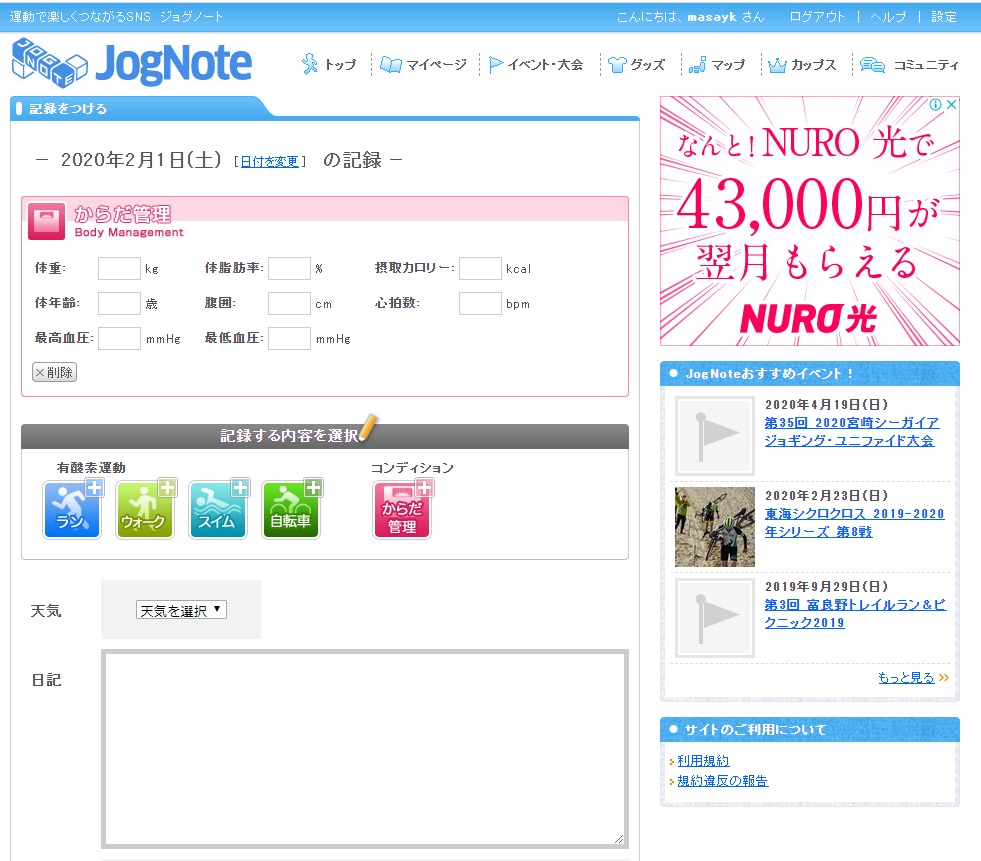Focus the 体脂肪率 input field
The height and width of the screenshot is (861, 981).
pos(290,268)
